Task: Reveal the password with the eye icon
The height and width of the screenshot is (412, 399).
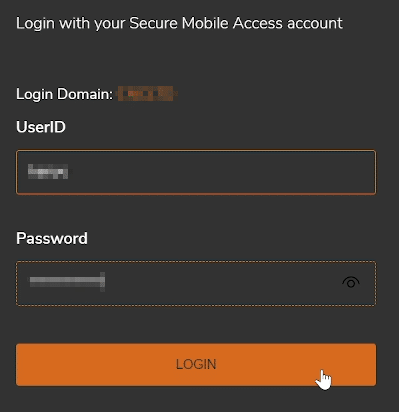Action: pyautogui.click(x=351, y=283)
